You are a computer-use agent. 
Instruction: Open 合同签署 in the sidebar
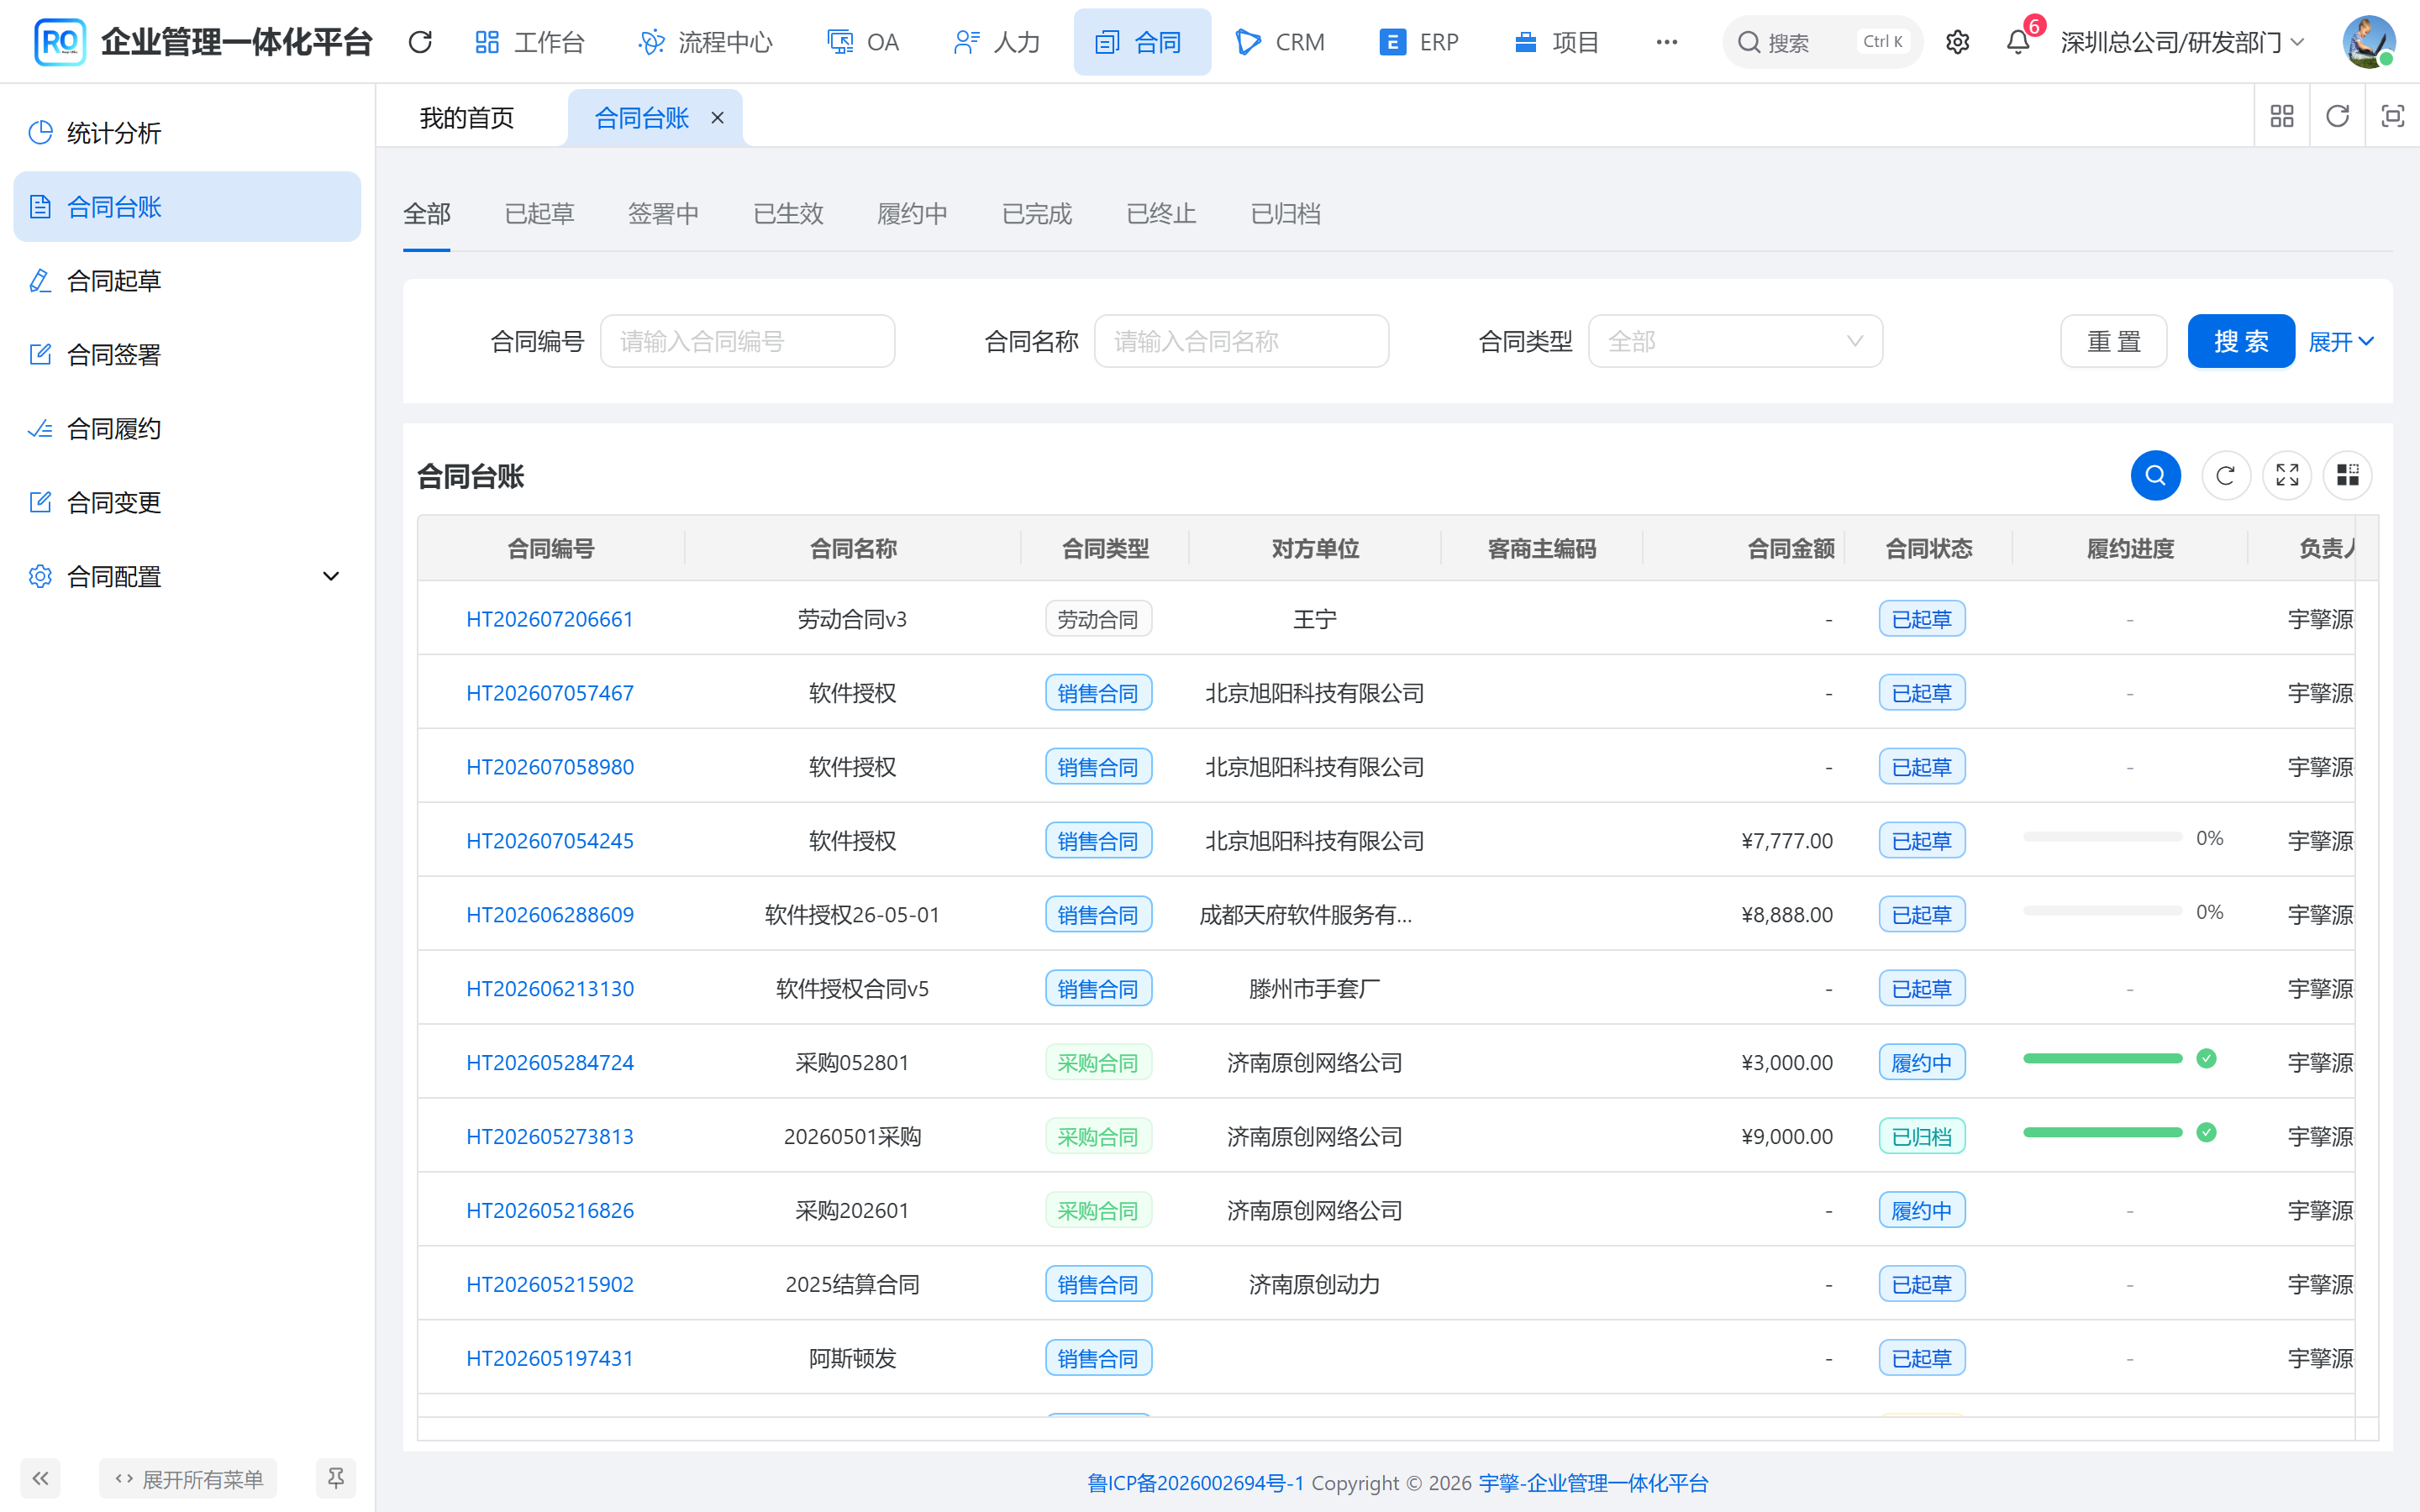click(x=187, y=355)
